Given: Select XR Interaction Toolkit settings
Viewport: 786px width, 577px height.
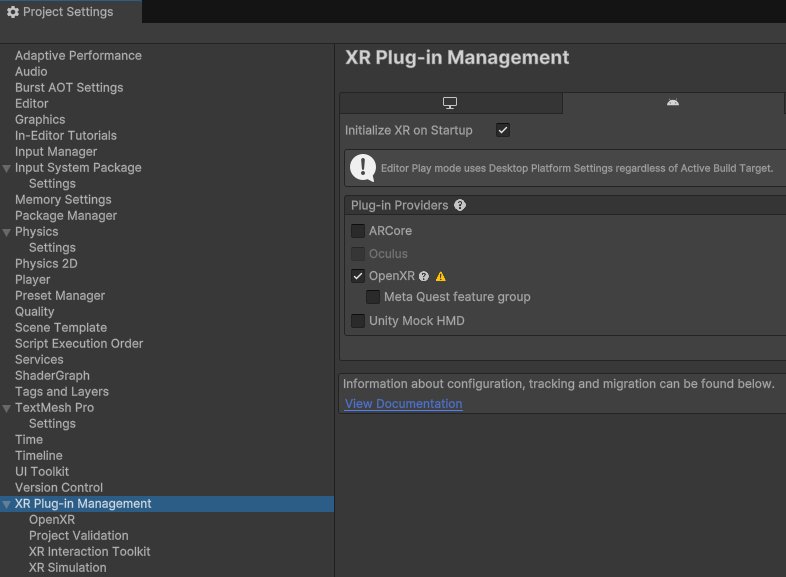Looking at the screenshot, I should coord(90,552).
